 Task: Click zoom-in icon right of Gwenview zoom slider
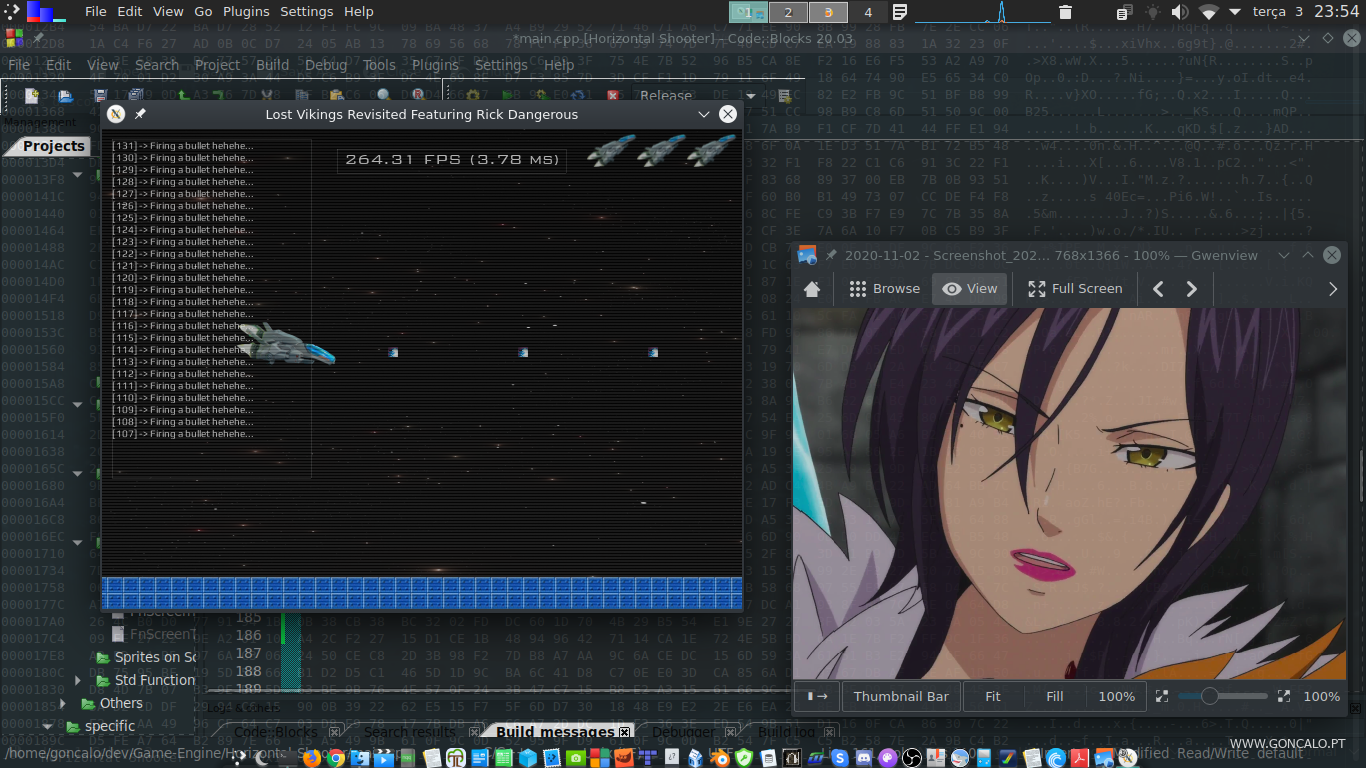[1284, 696]
